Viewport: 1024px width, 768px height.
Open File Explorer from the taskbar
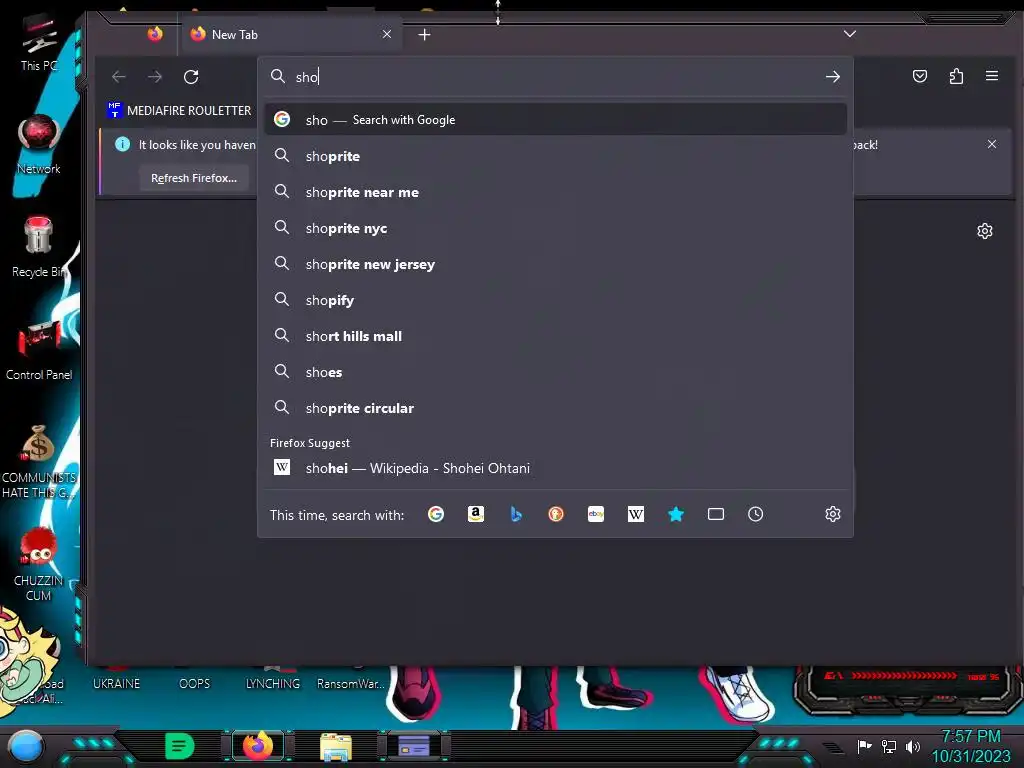pos(336,746)
